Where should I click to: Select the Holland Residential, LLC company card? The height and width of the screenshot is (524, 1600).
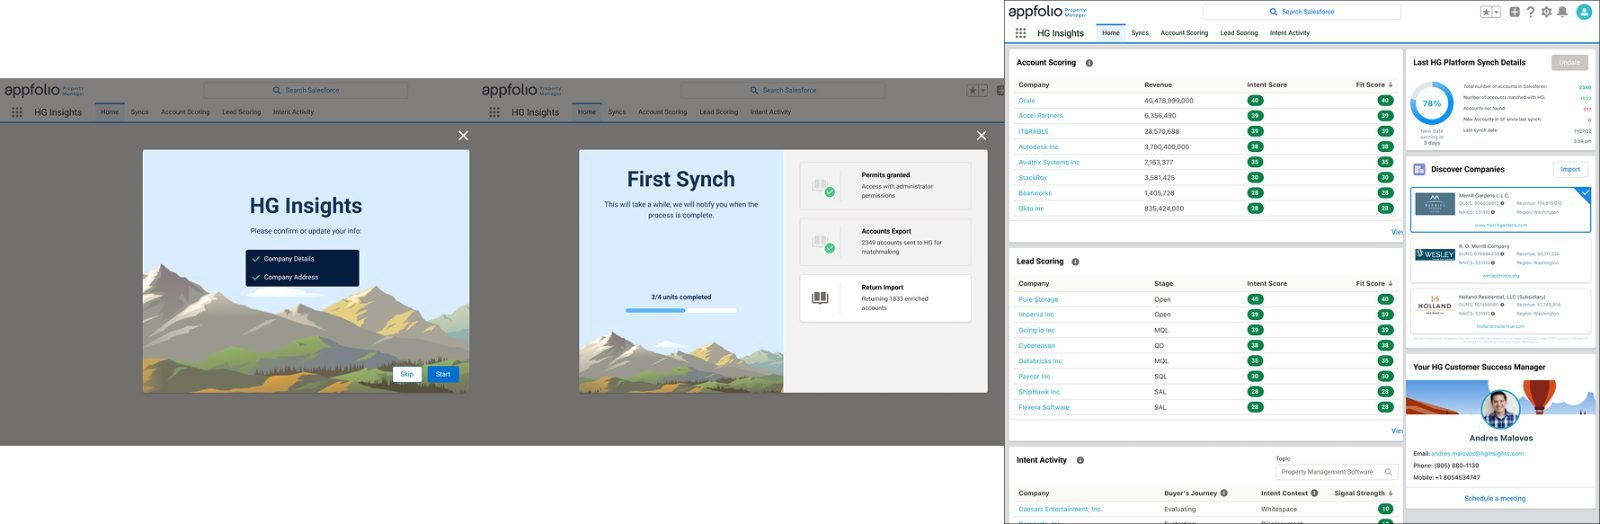(1500, 311)
